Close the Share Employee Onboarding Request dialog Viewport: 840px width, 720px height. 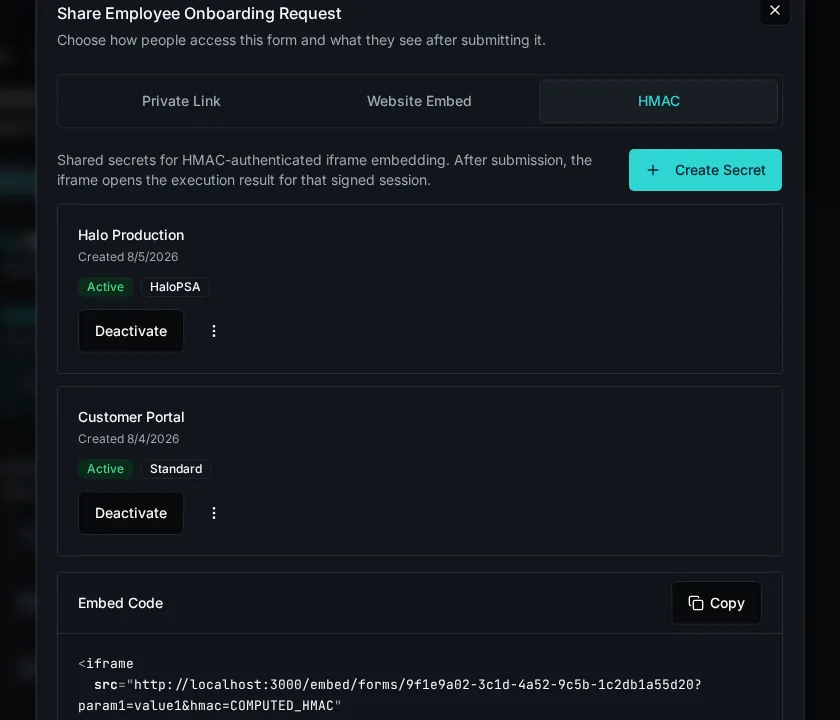point(775,10)
